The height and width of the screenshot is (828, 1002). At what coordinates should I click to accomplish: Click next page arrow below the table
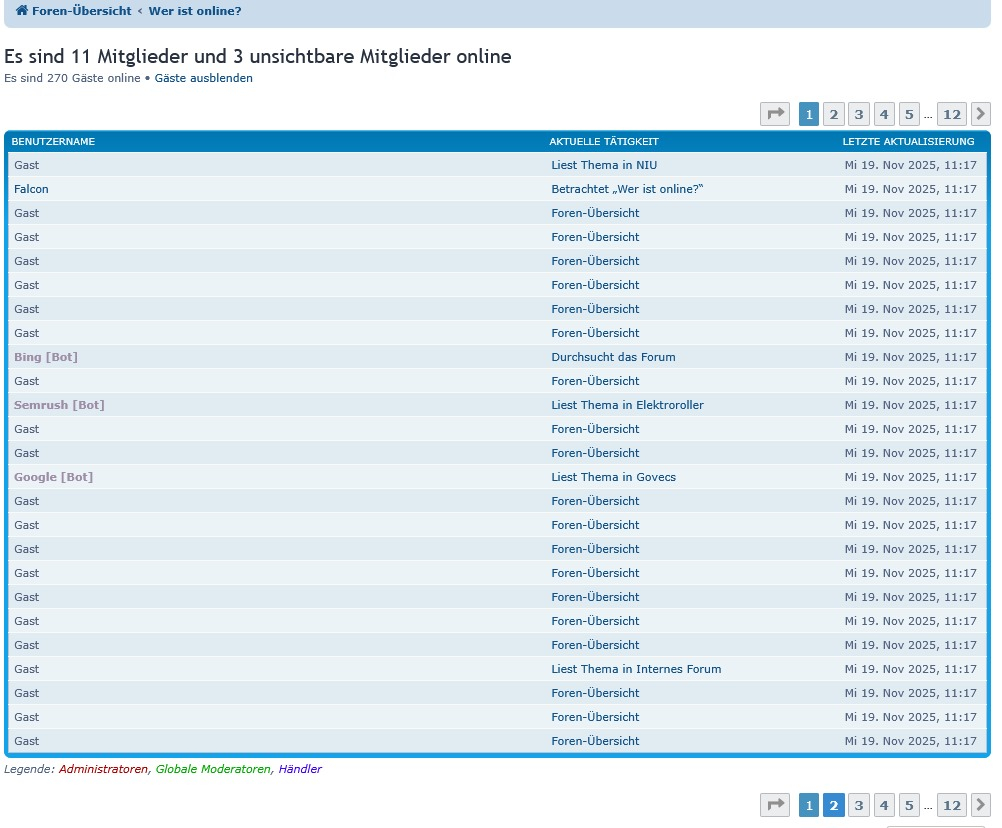click(981, 805)
